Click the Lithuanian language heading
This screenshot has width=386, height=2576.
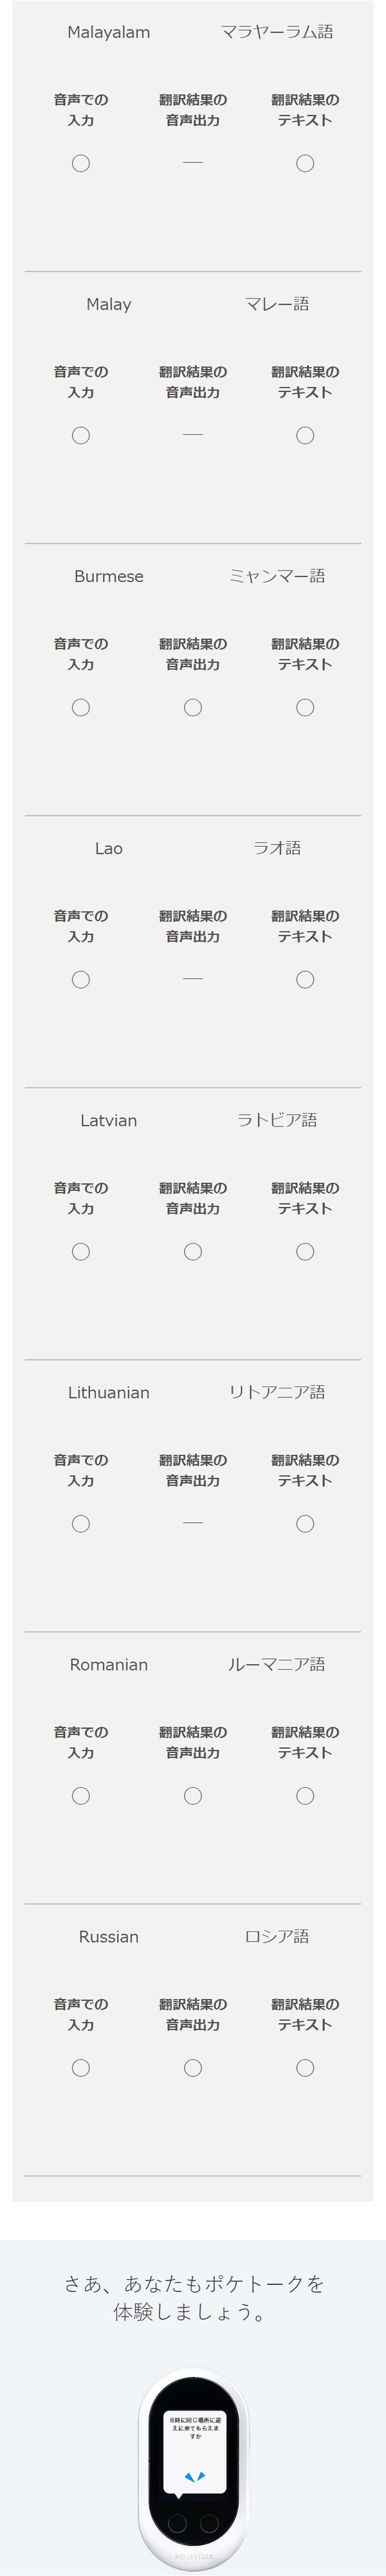109,1392
